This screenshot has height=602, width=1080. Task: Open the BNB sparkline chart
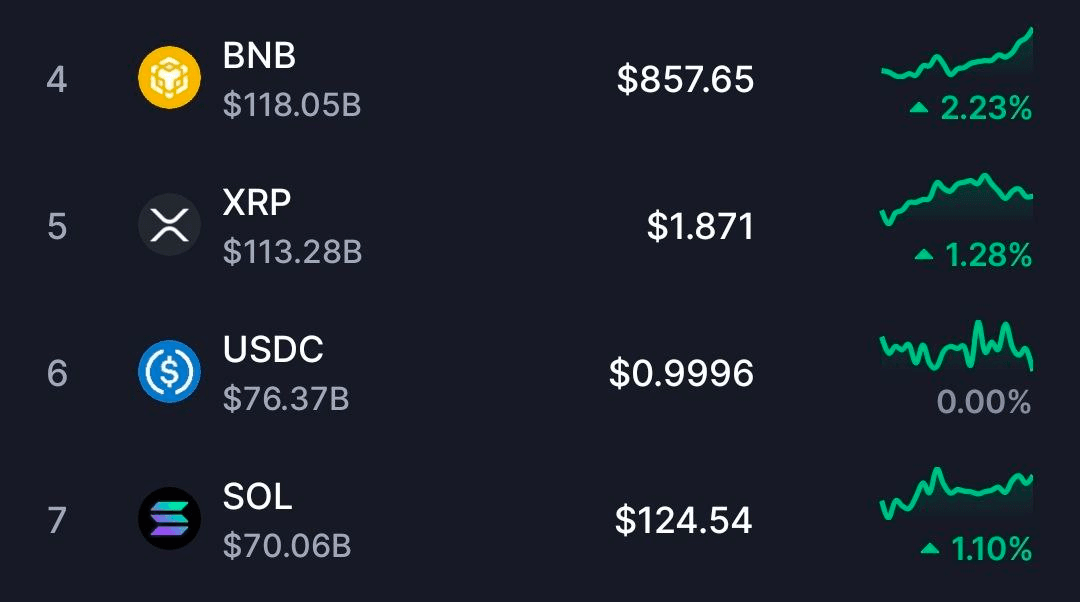(956, 57)
